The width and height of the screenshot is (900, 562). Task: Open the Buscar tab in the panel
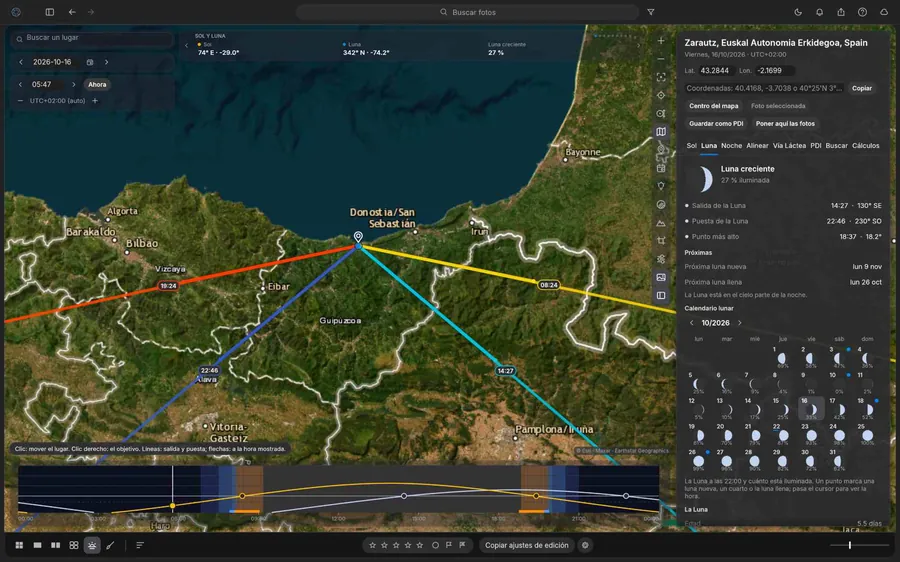coord(836,146)
